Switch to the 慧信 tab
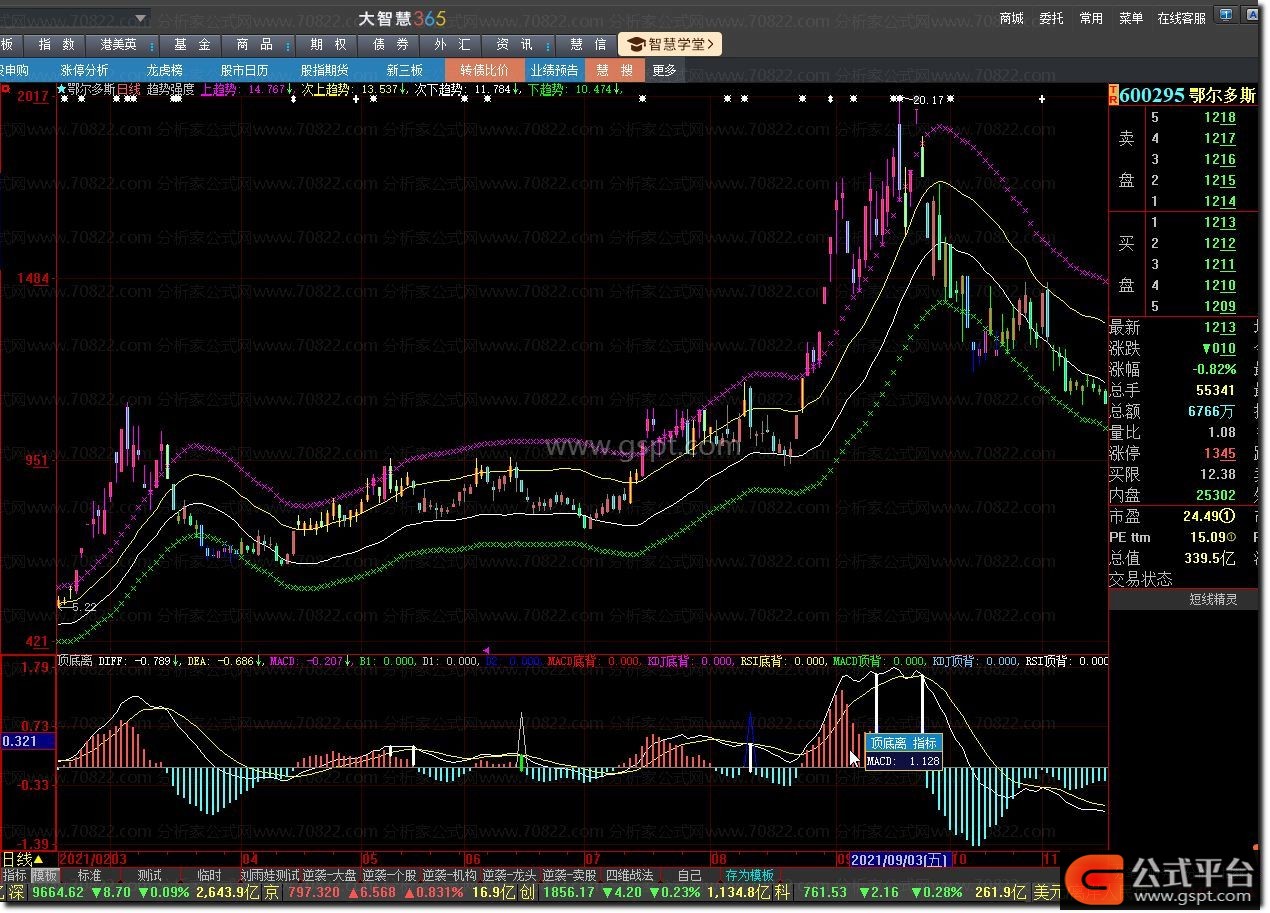This screenshot has width=1270, height=913. point(588,45)
